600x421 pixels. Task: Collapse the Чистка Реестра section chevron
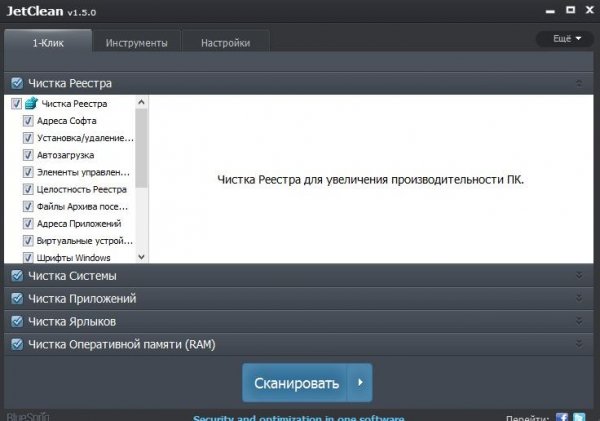579,83
